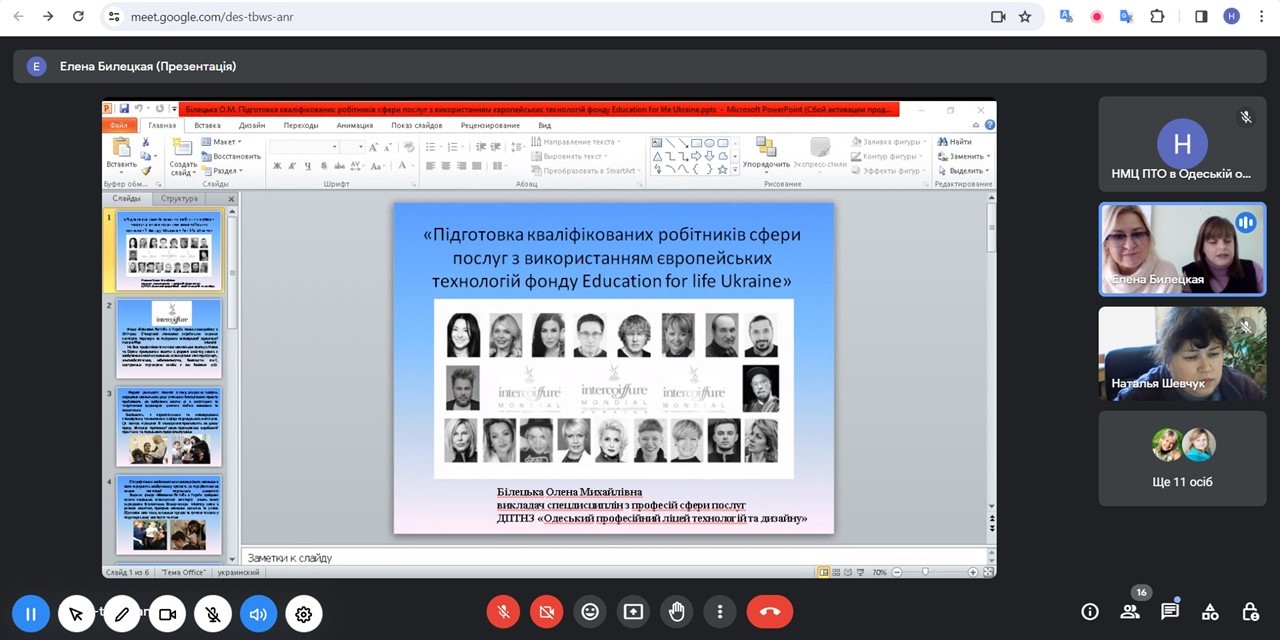The height and width of the screenshot is (640, 1280).
Task: Open the host controls lock icon
Action: (1250, 612)
